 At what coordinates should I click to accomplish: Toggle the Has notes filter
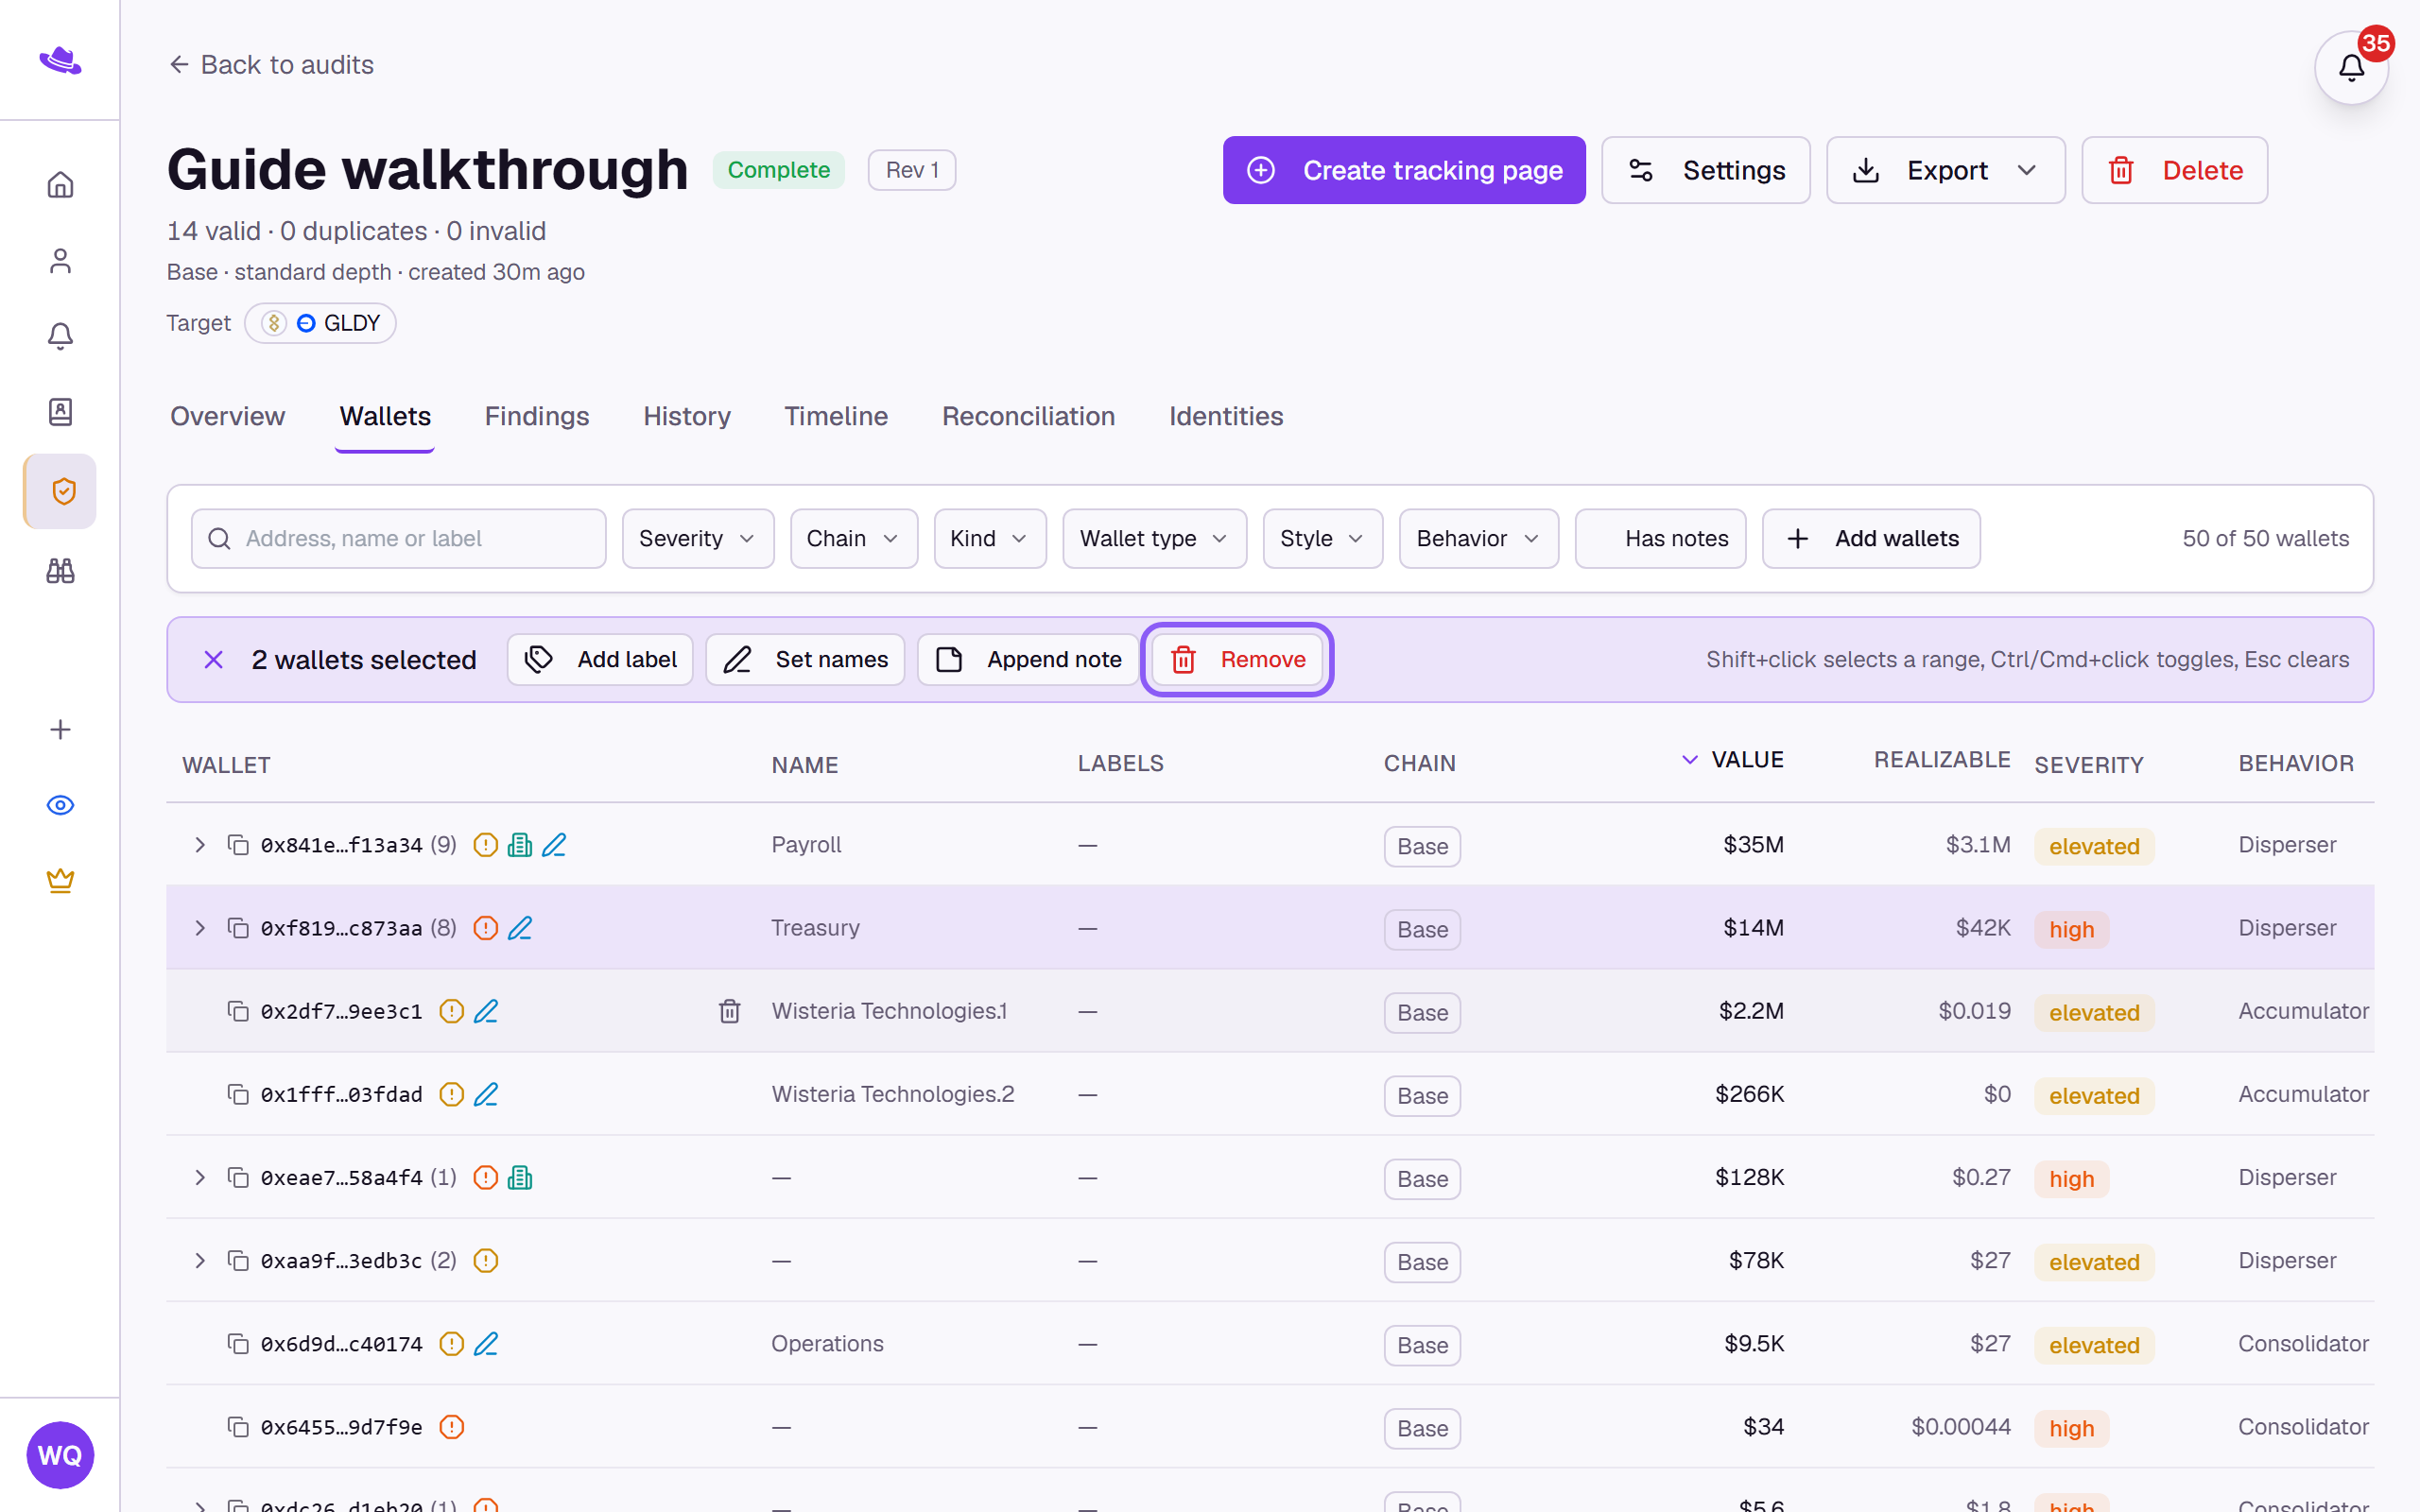pyautogui.click(x=1660, y=539)
